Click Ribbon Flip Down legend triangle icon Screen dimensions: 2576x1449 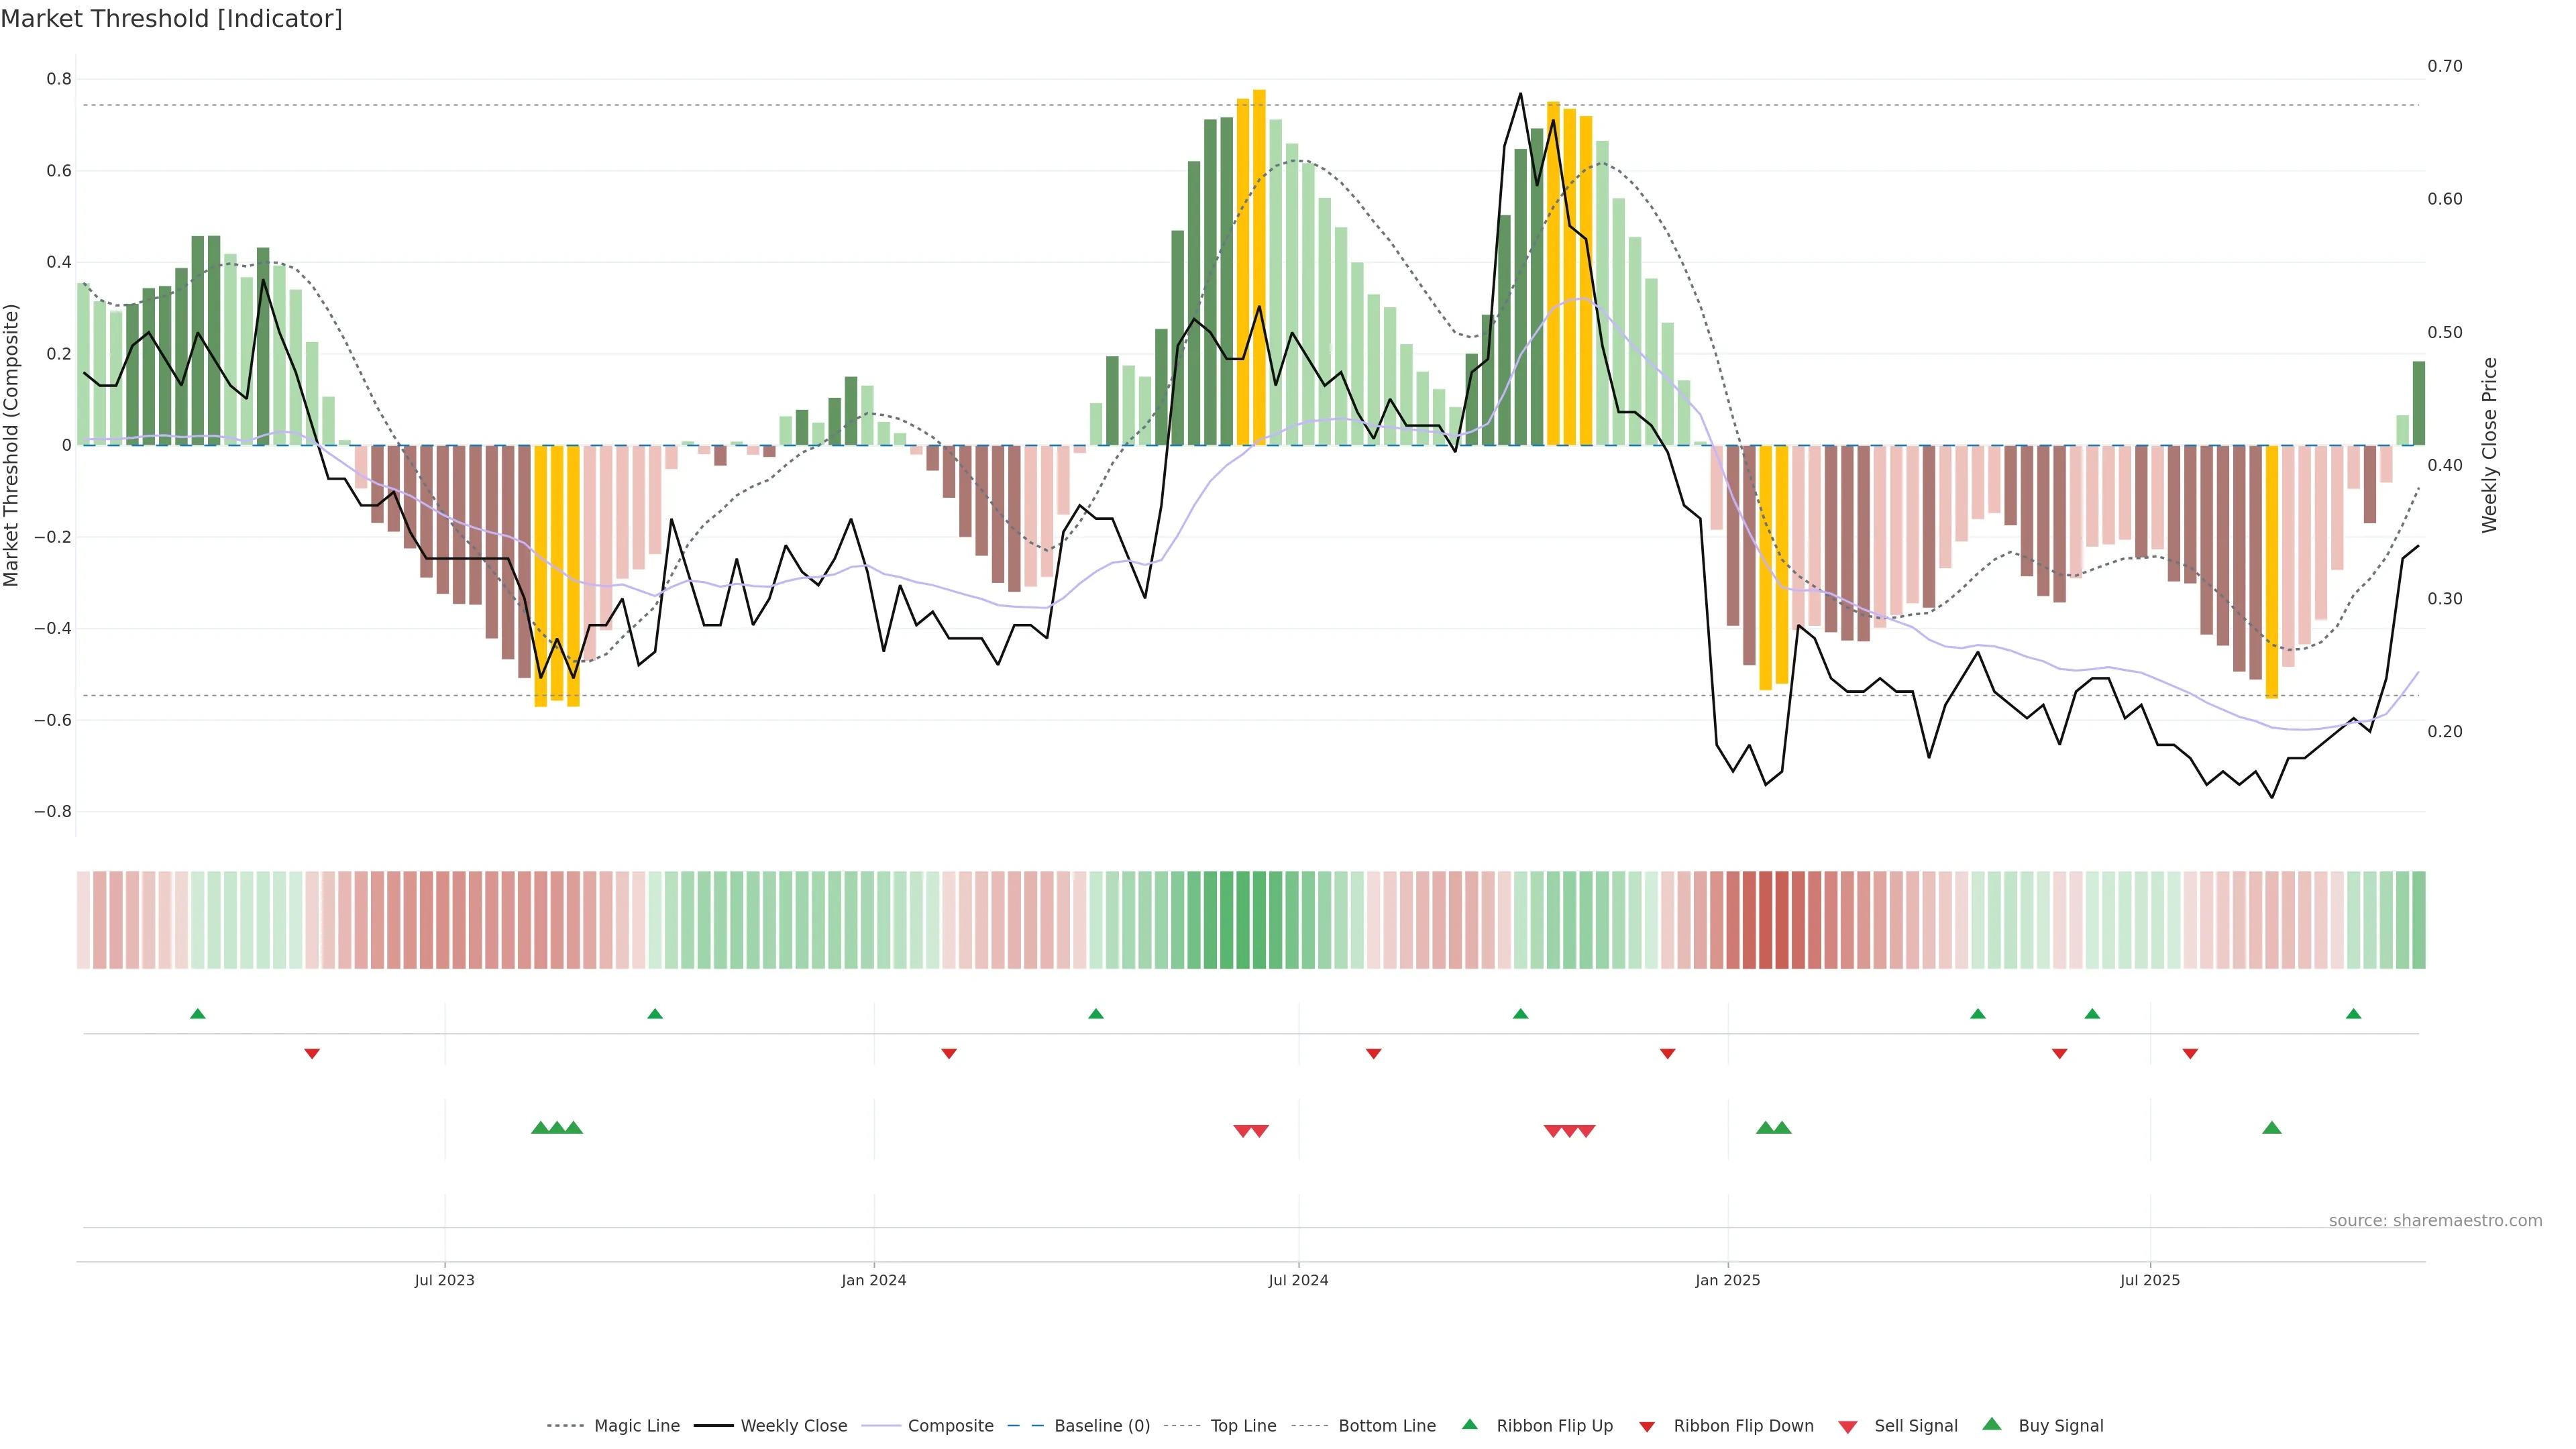(x=1647, y=1427)
